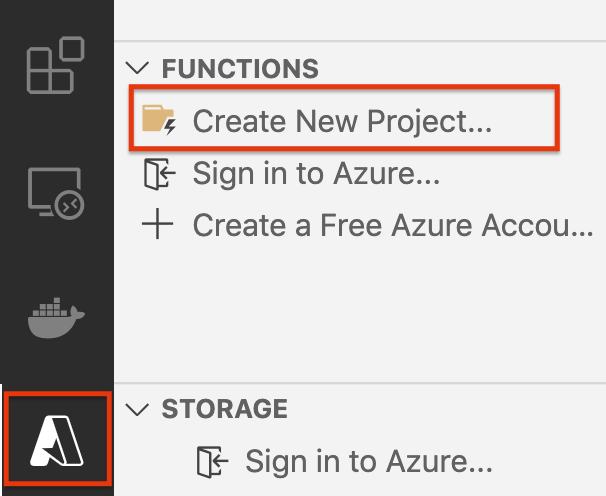Image resolution: width=606 pixels, height=496 pixels.
Task: Click the folder-lightning icon for new project
Action: click(x=159, y=120)
